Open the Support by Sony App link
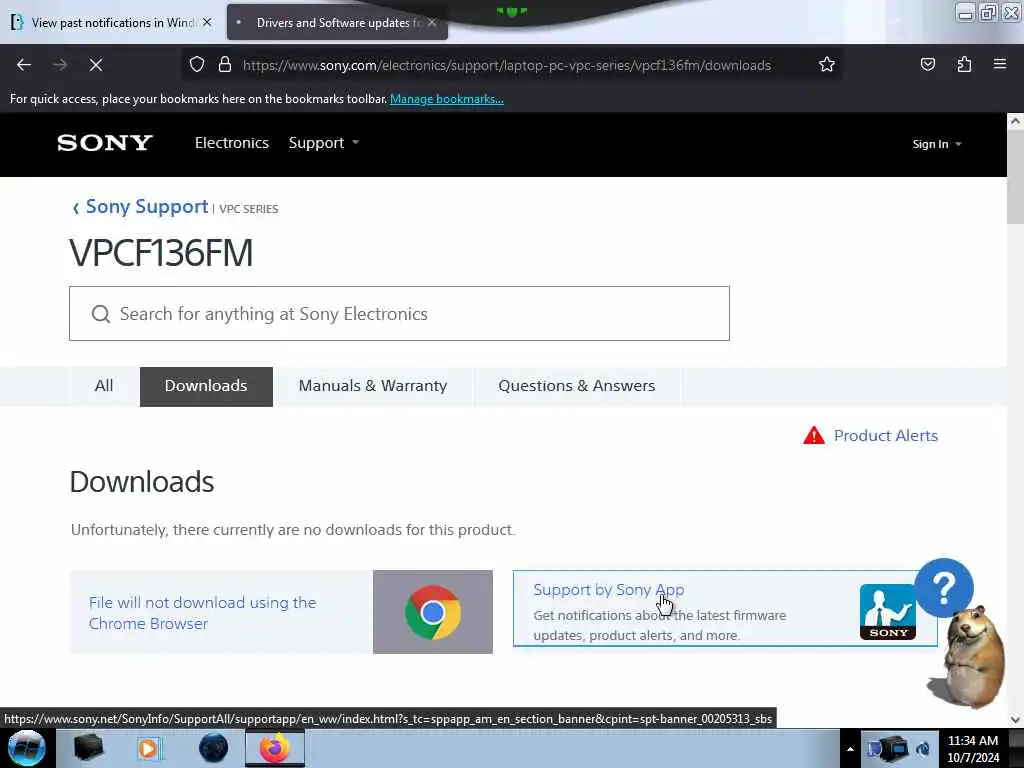This screenshot has width=1024, height=768. [x=608, y=590]
